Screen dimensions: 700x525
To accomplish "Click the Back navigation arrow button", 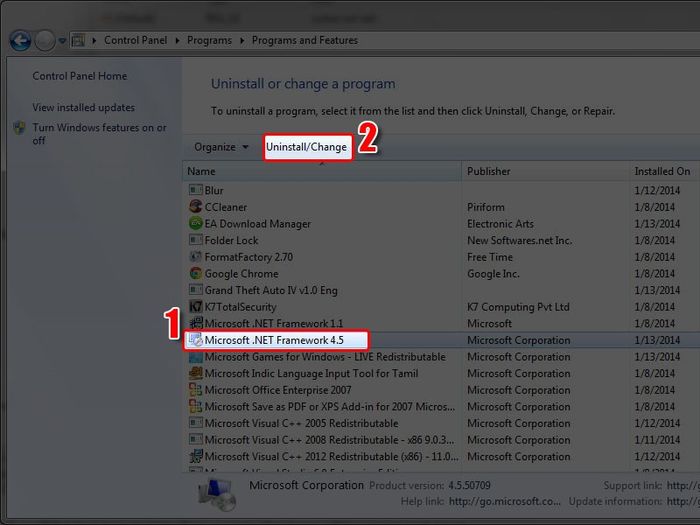I will pyautogui.click(x=21, y=41).
